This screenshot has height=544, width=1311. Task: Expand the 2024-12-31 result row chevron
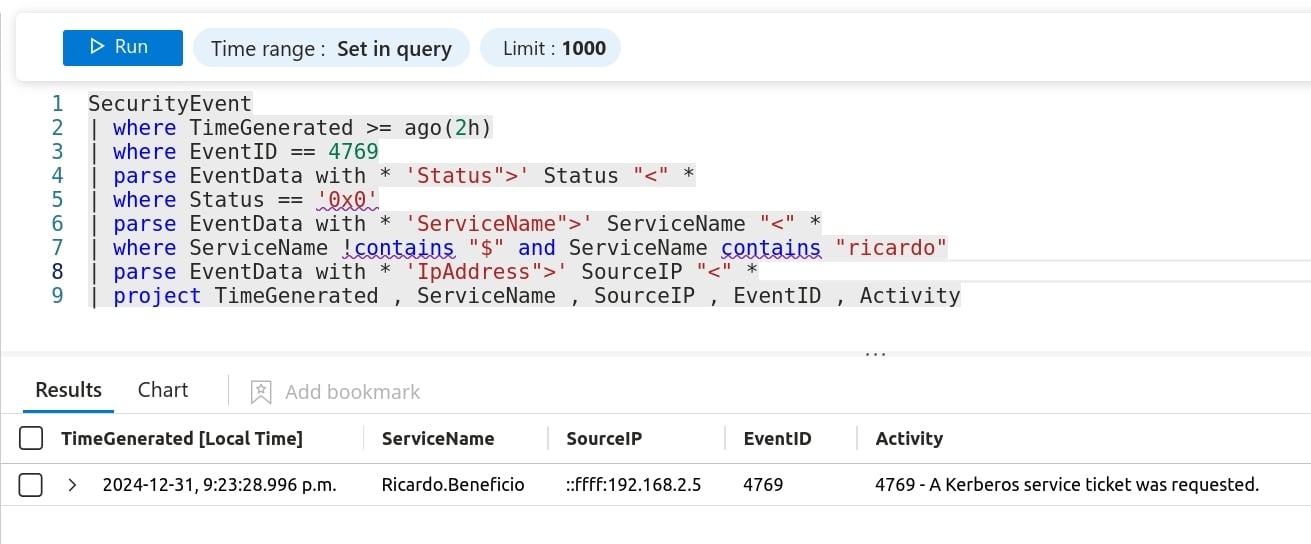(x=72, y=485)
